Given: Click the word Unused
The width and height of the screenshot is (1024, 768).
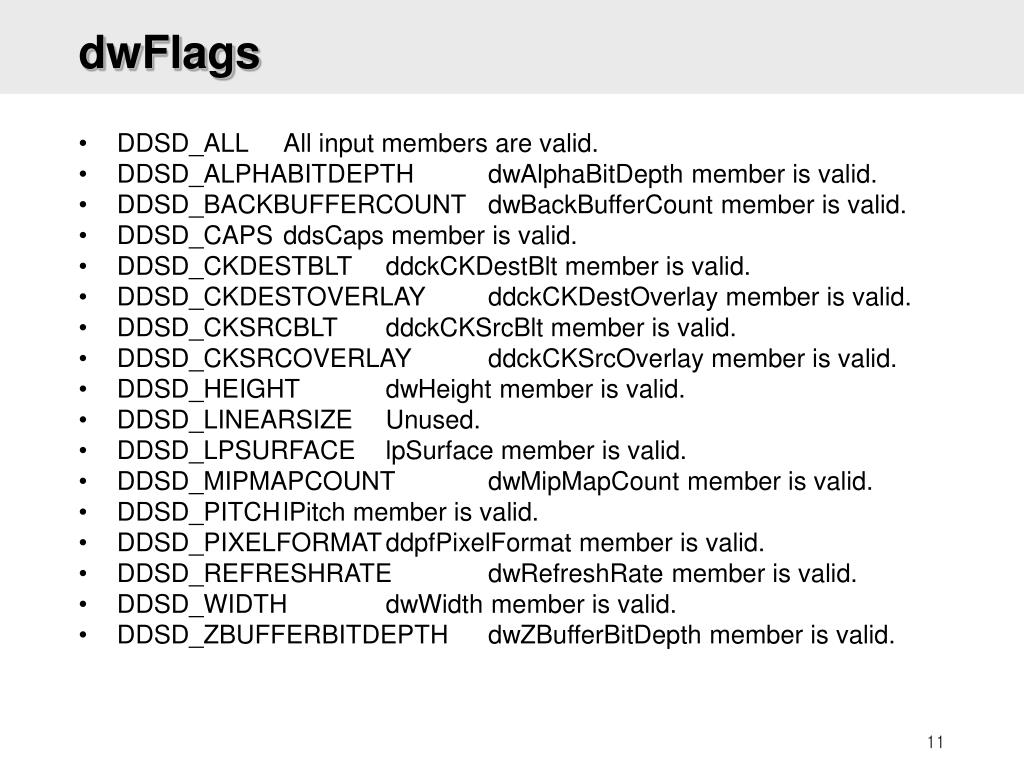Looking at the screenshot, I should (432, 419).
